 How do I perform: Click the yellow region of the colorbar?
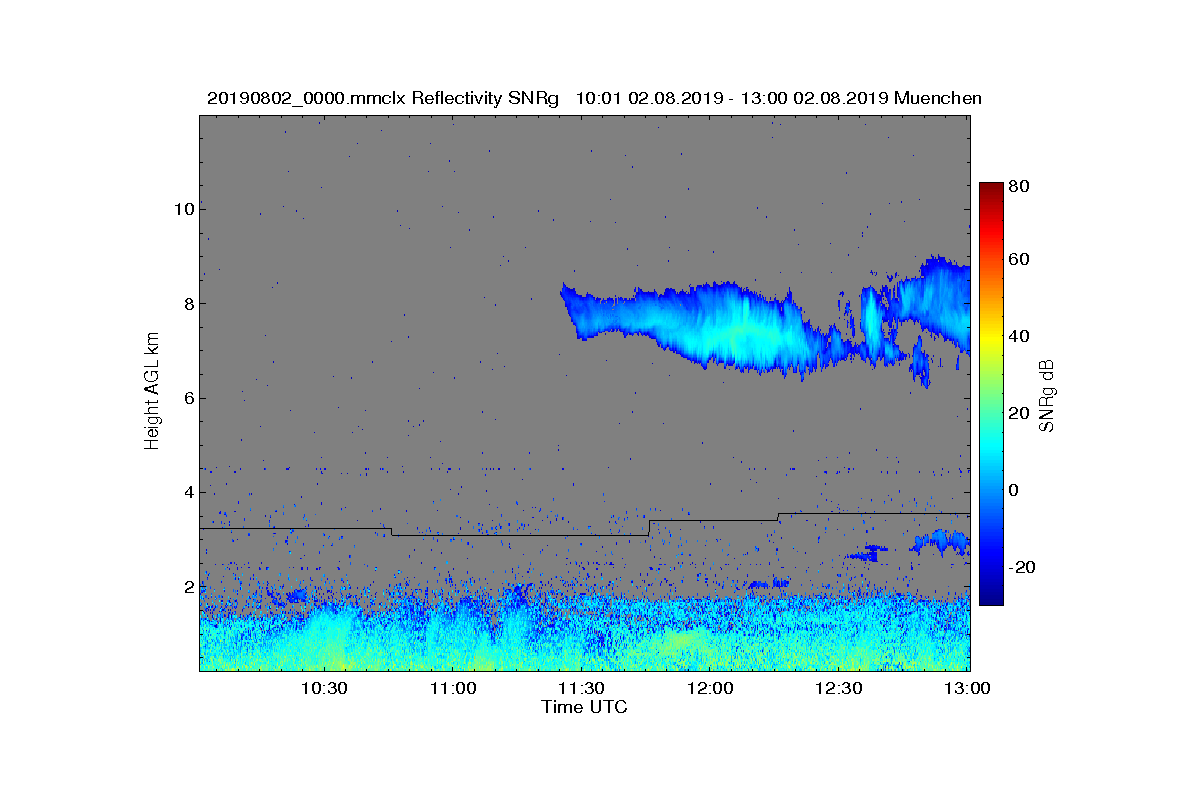pyautogui.click(x=991, y=340)
